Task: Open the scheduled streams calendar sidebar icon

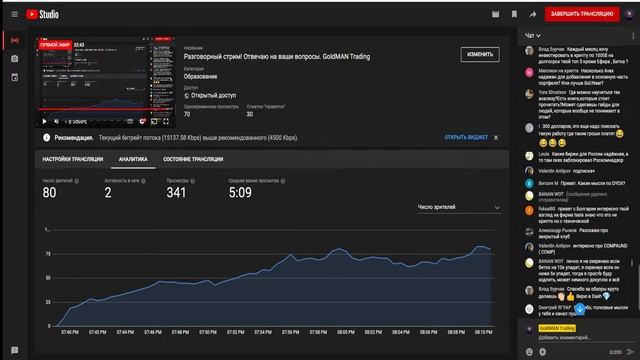Action: tap(15, 77)
